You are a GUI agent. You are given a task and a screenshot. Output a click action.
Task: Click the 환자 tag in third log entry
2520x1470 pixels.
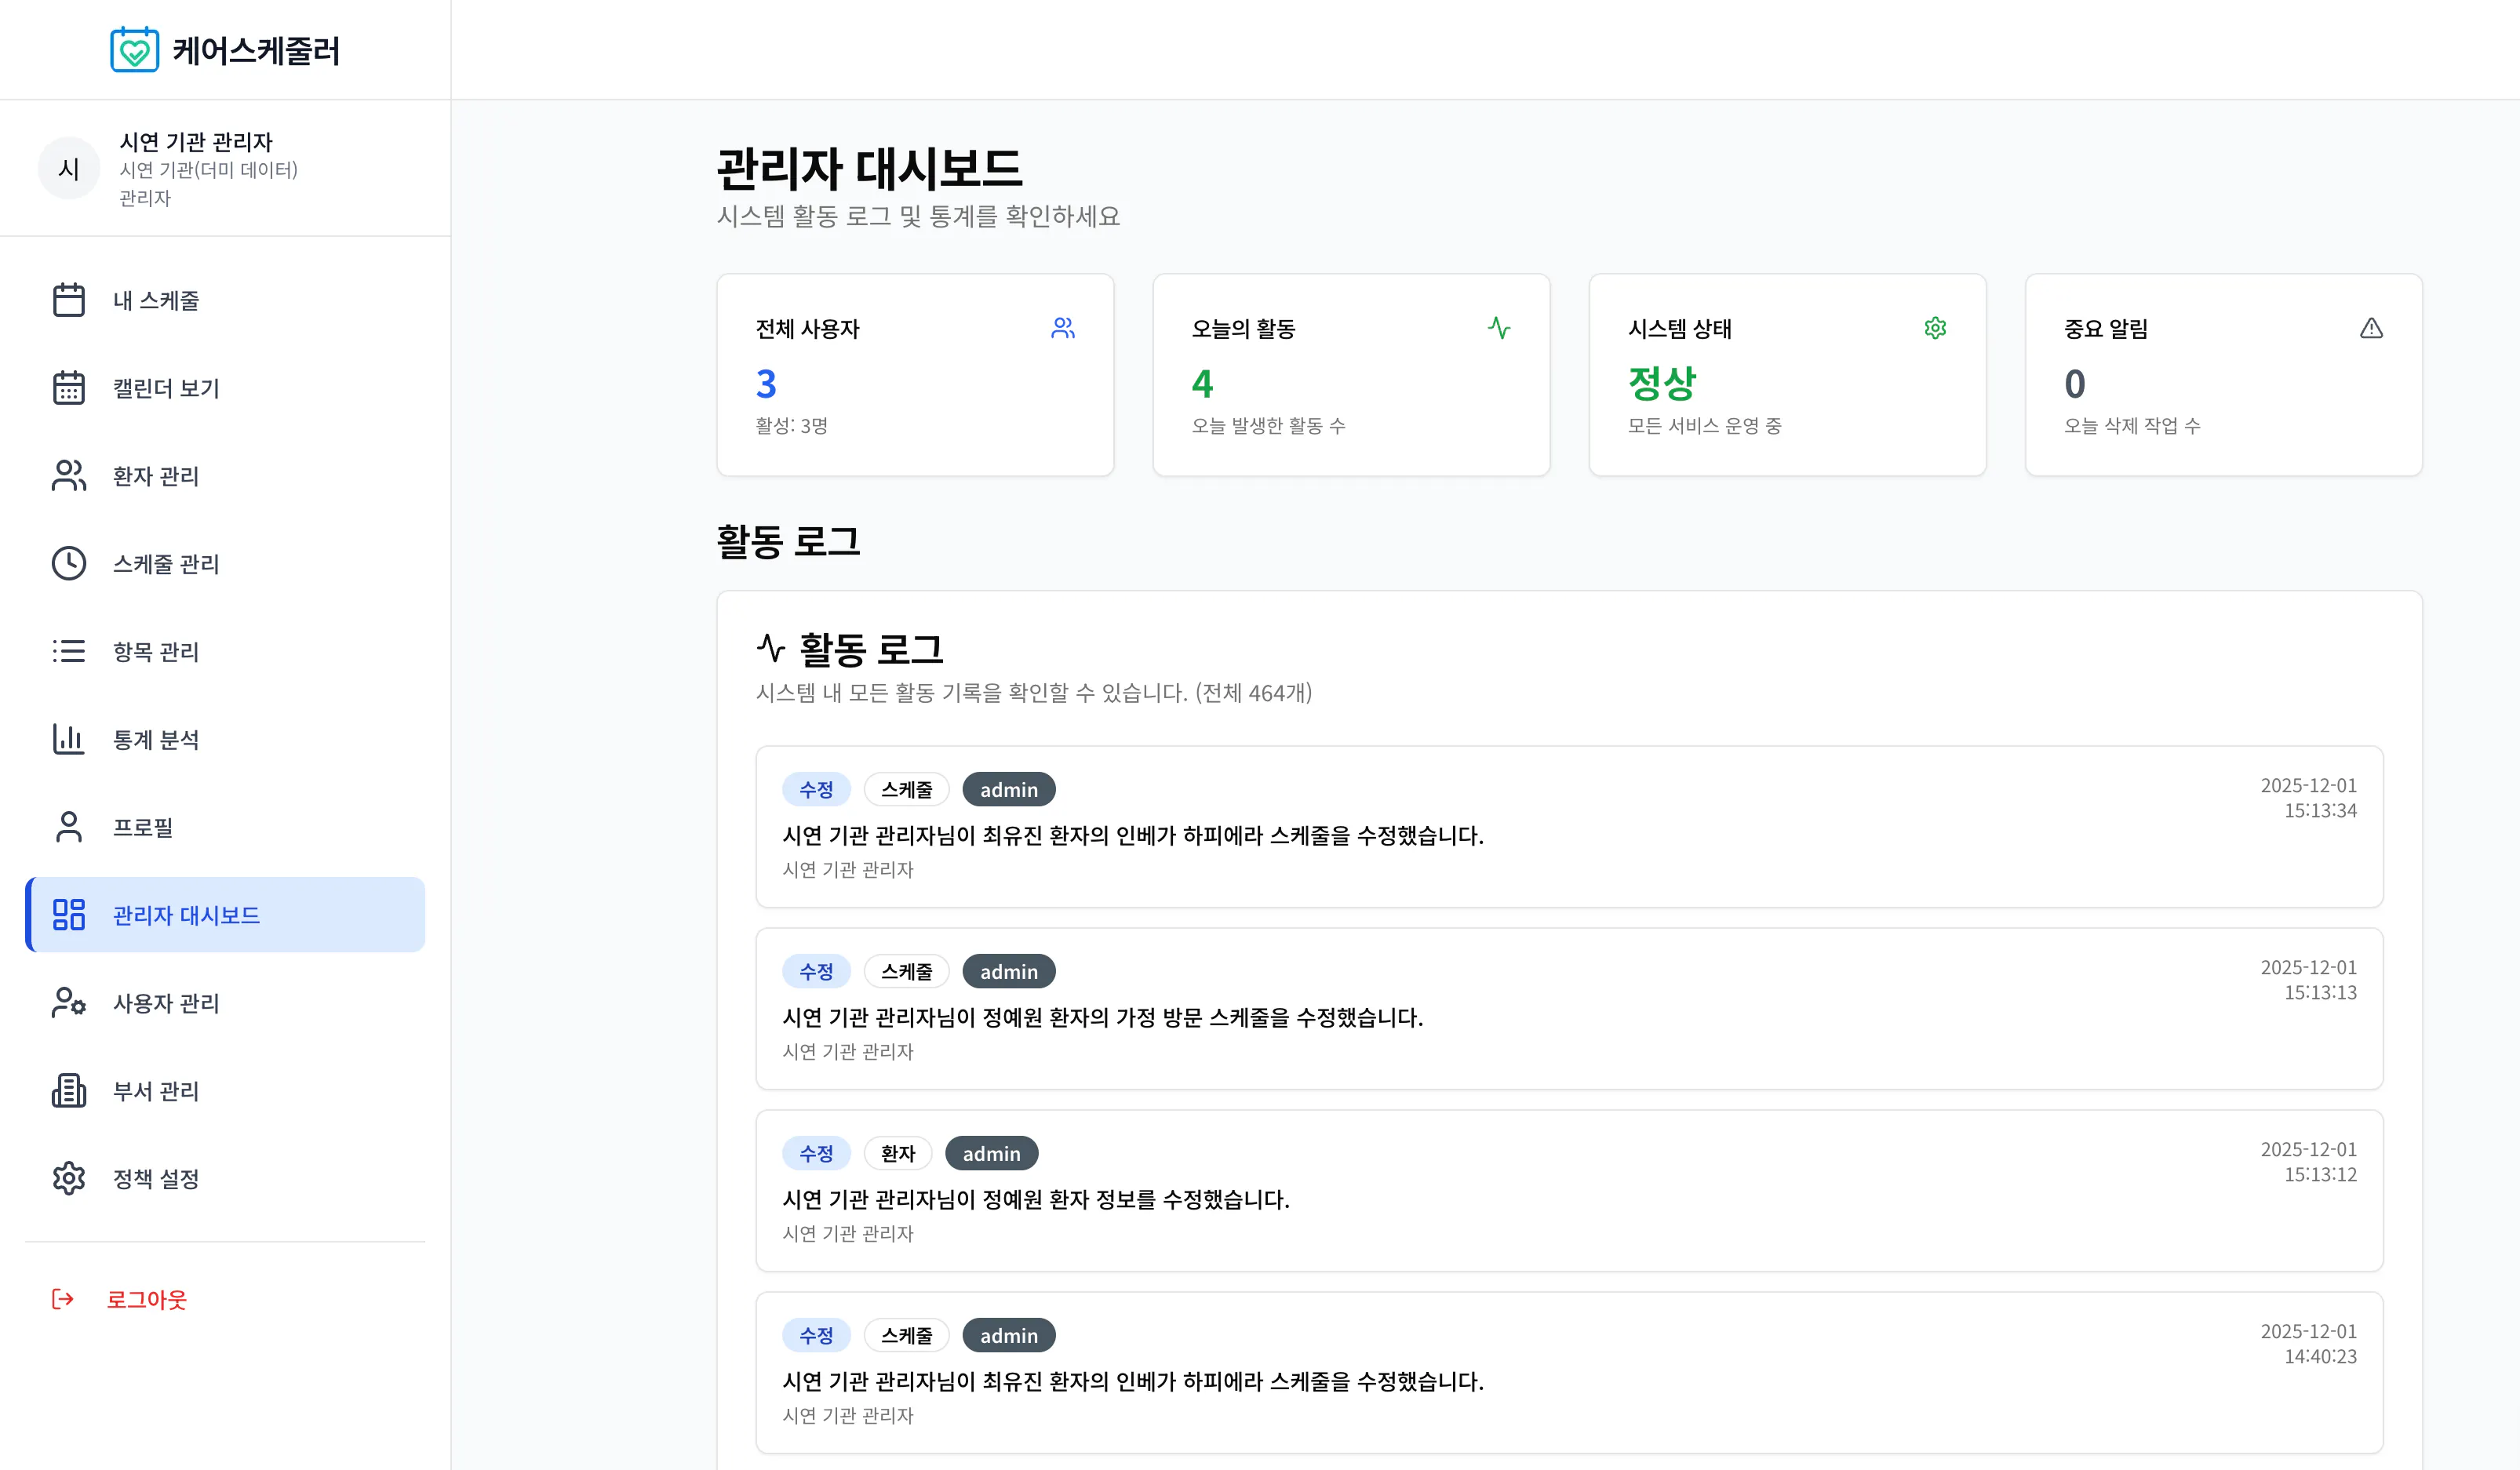point(897,1153)
